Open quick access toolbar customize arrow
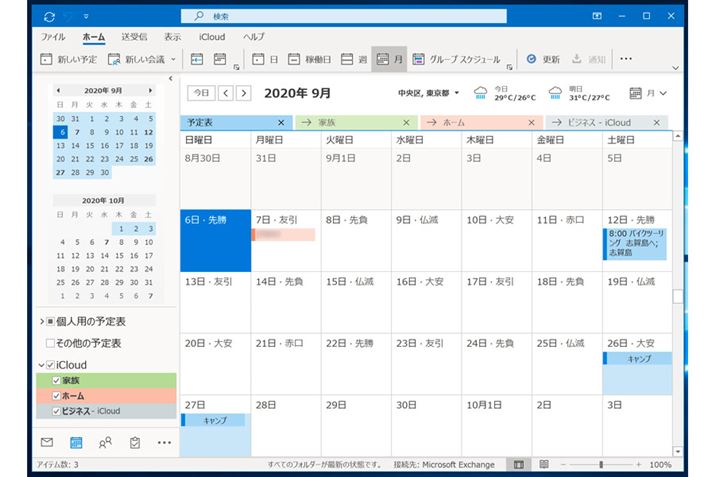 [x=86, y=17]
